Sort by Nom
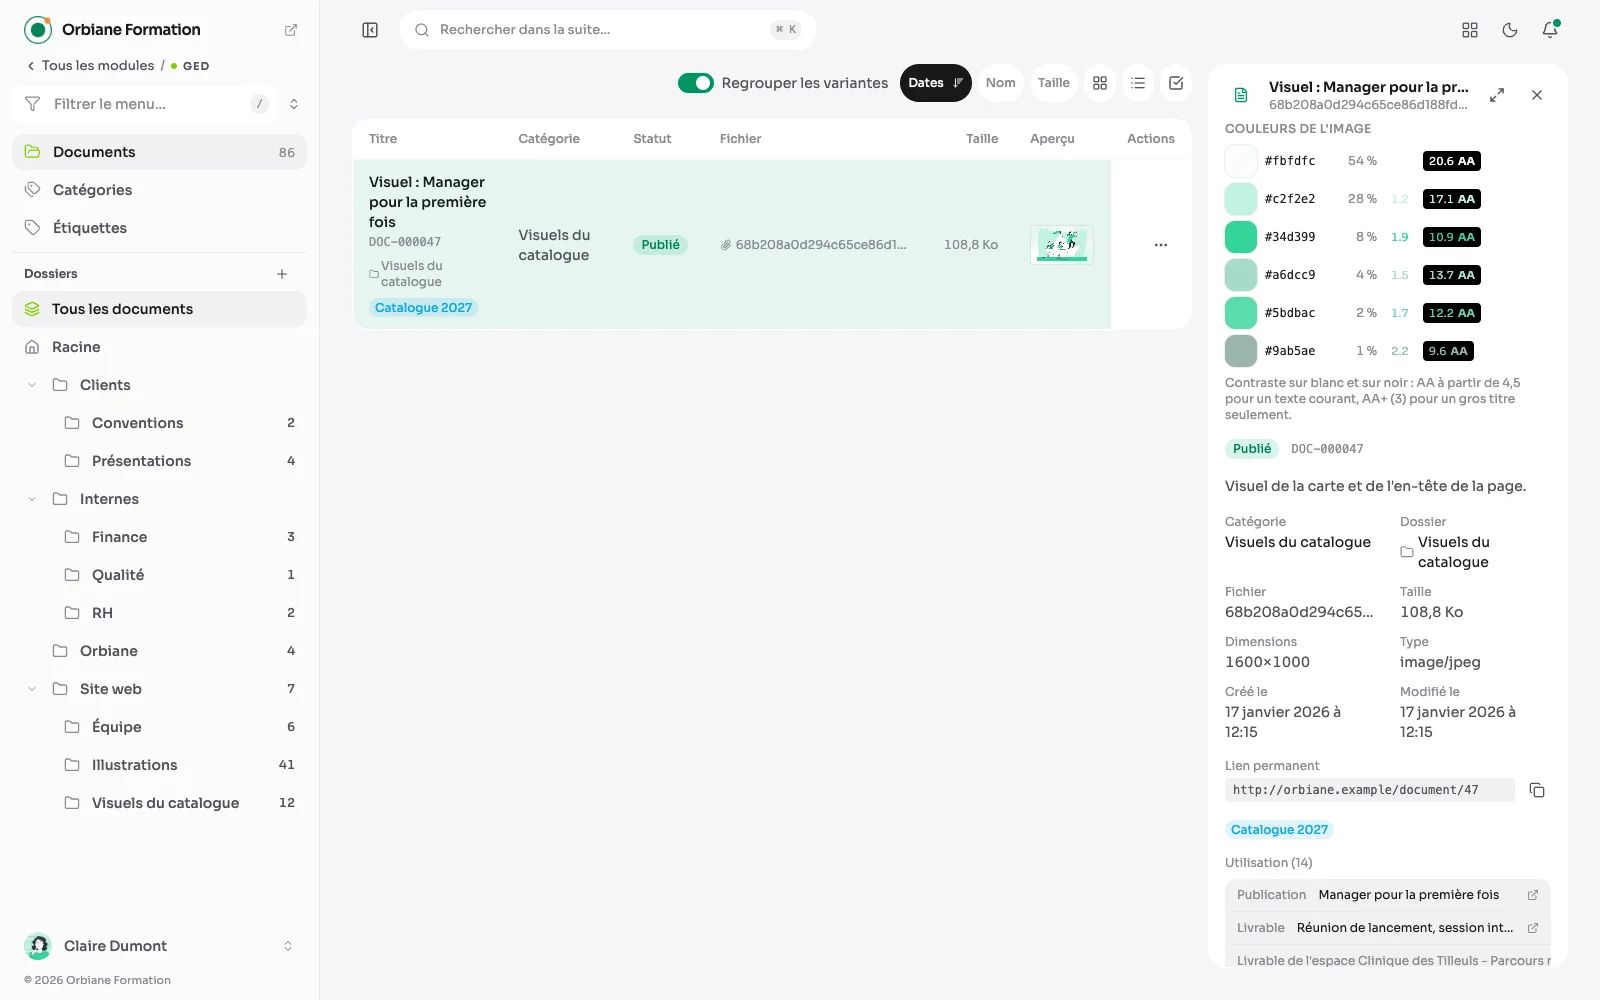Viewport: 1600px width, 1000px height. pos(1000,83)
